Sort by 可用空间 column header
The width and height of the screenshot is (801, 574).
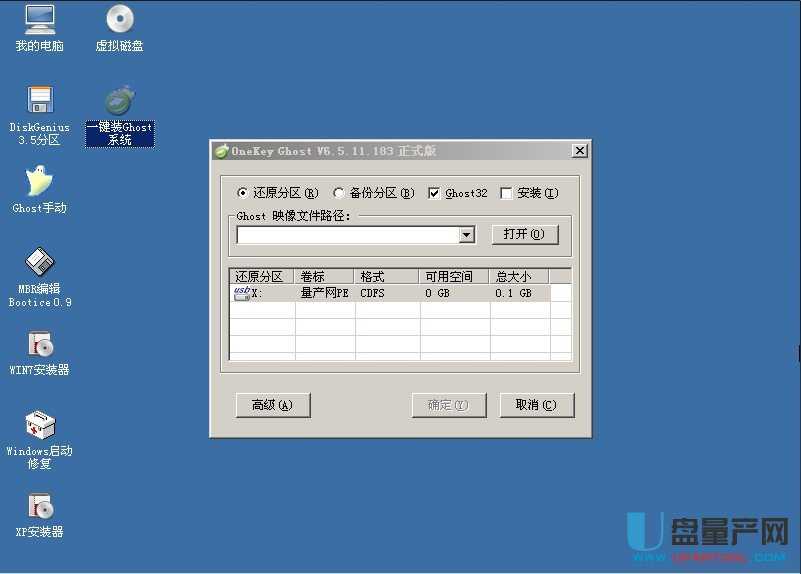pos(453,276)
